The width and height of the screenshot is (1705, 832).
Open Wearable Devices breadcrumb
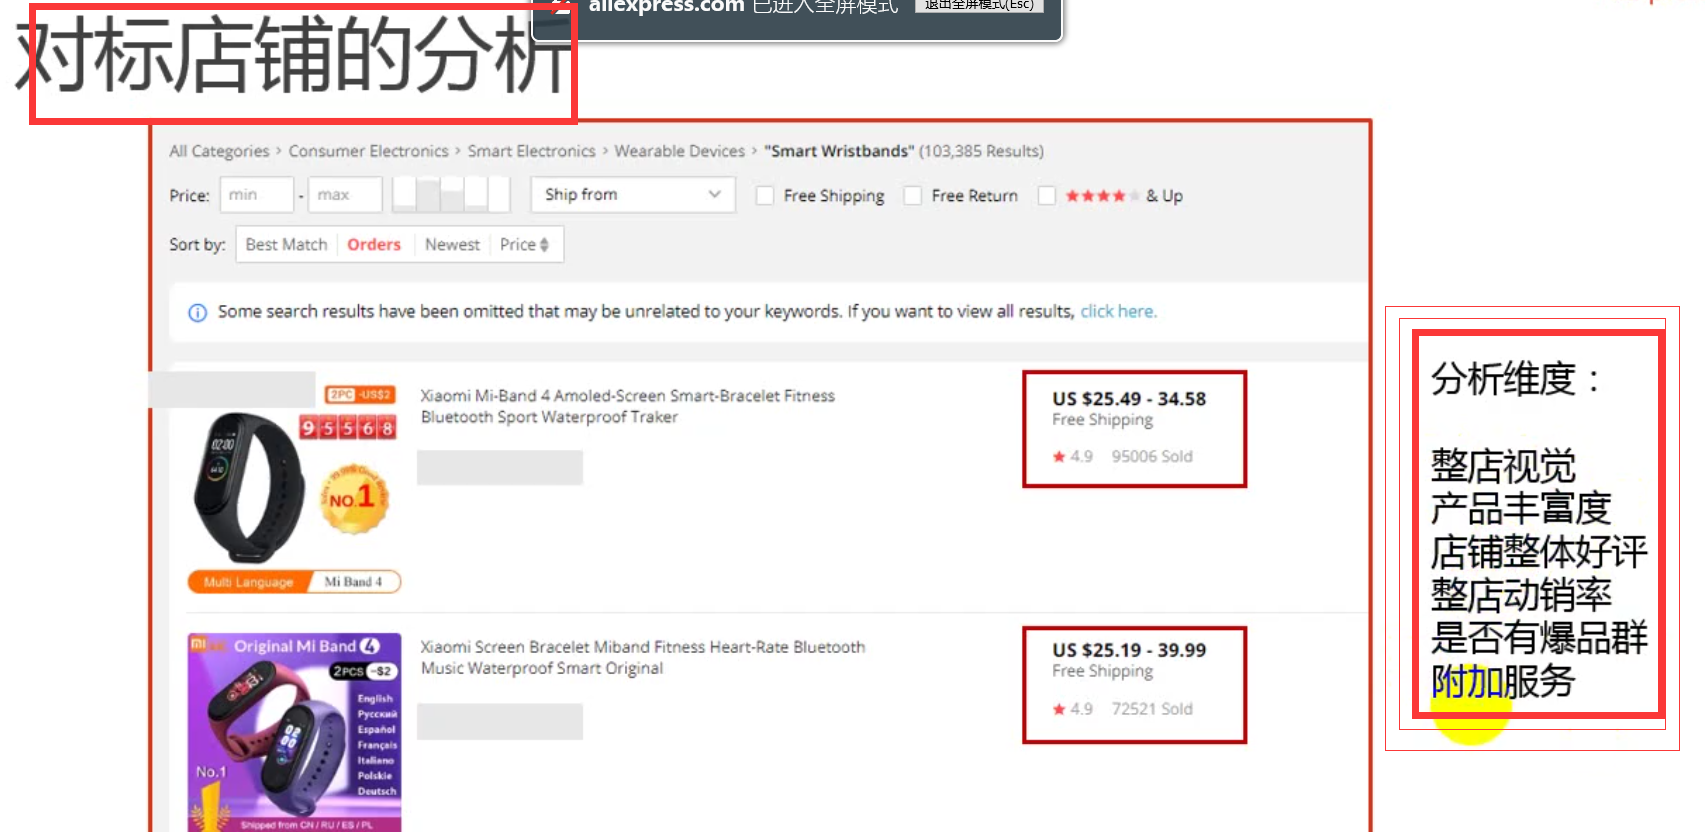coord(680,151)
